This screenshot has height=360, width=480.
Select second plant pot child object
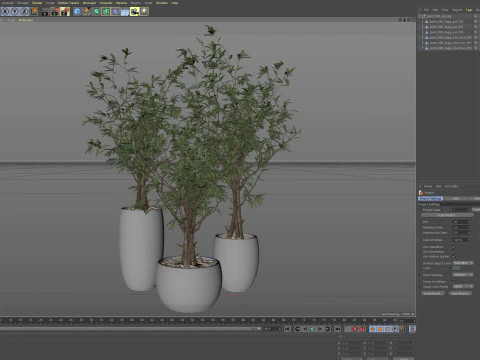coord(446,27)
